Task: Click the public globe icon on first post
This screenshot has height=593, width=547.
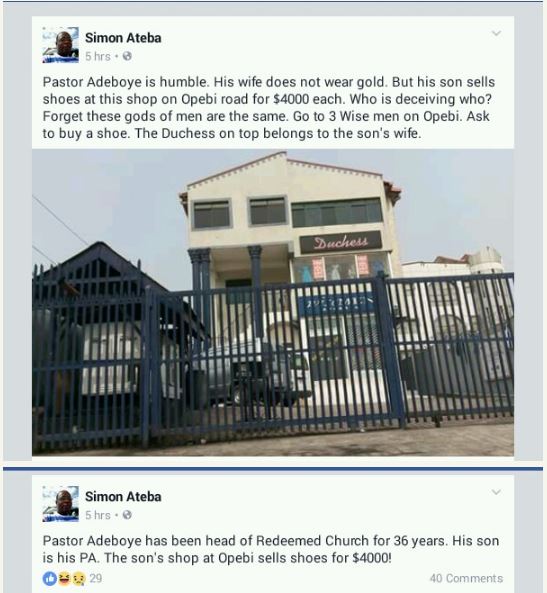Action: tap(127, 56)
